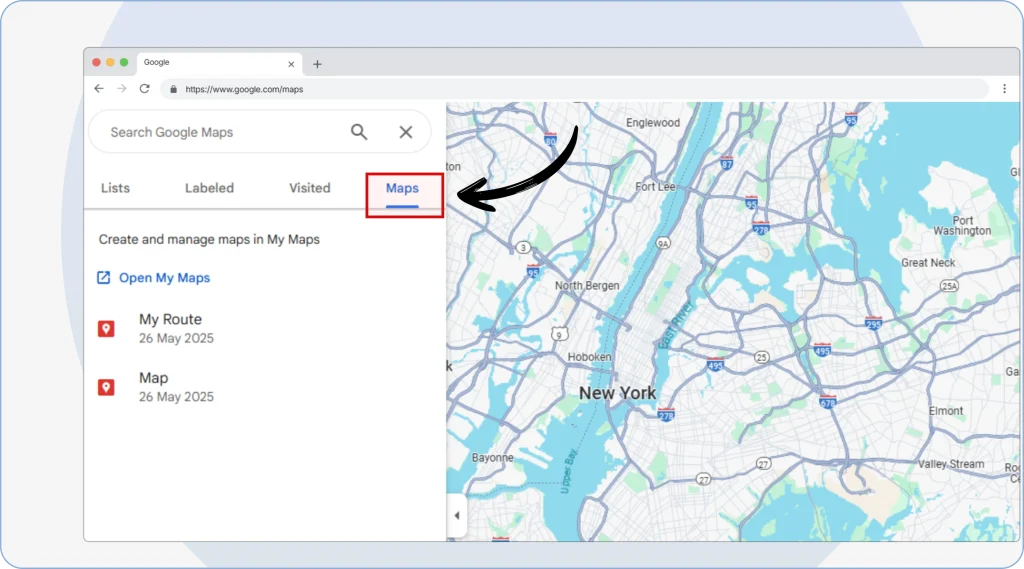This screenshot has height=569, width=1024.
Task: Open a new browser tab
Action: click(317, 64)
